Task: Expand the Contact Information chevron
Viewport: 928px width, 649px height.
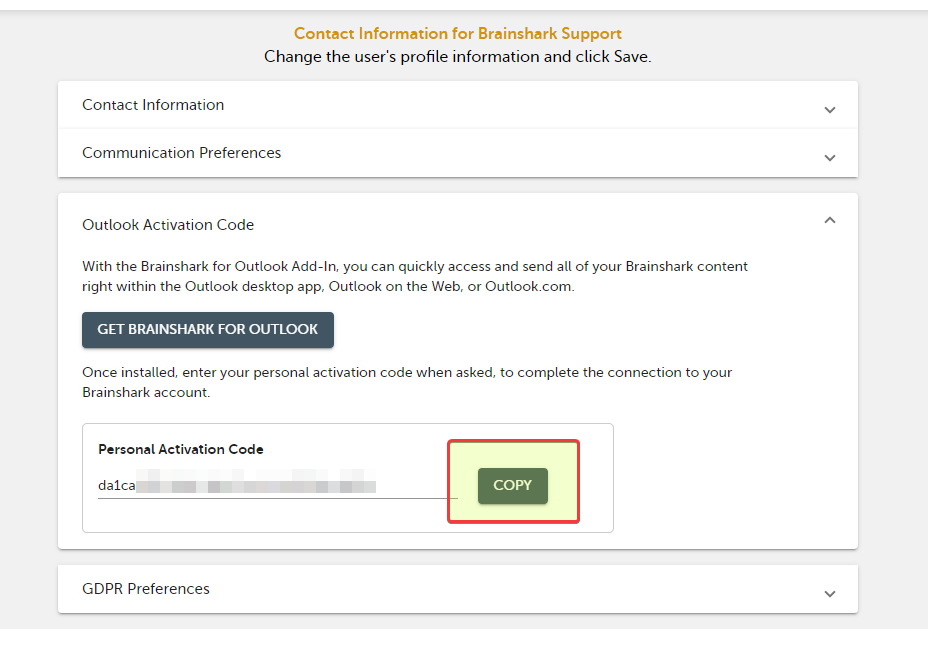Action: (x=830, y=110)
